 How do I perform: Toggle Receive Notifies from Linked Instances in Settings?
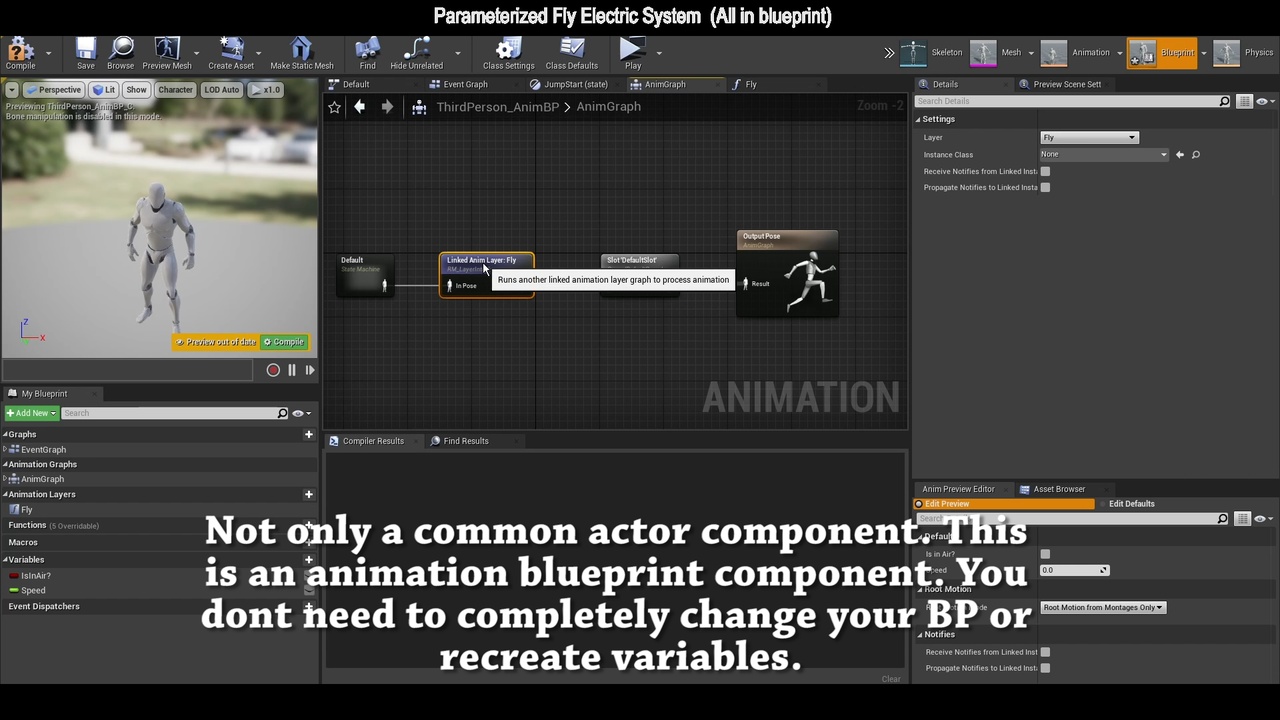pos(1045,171)
